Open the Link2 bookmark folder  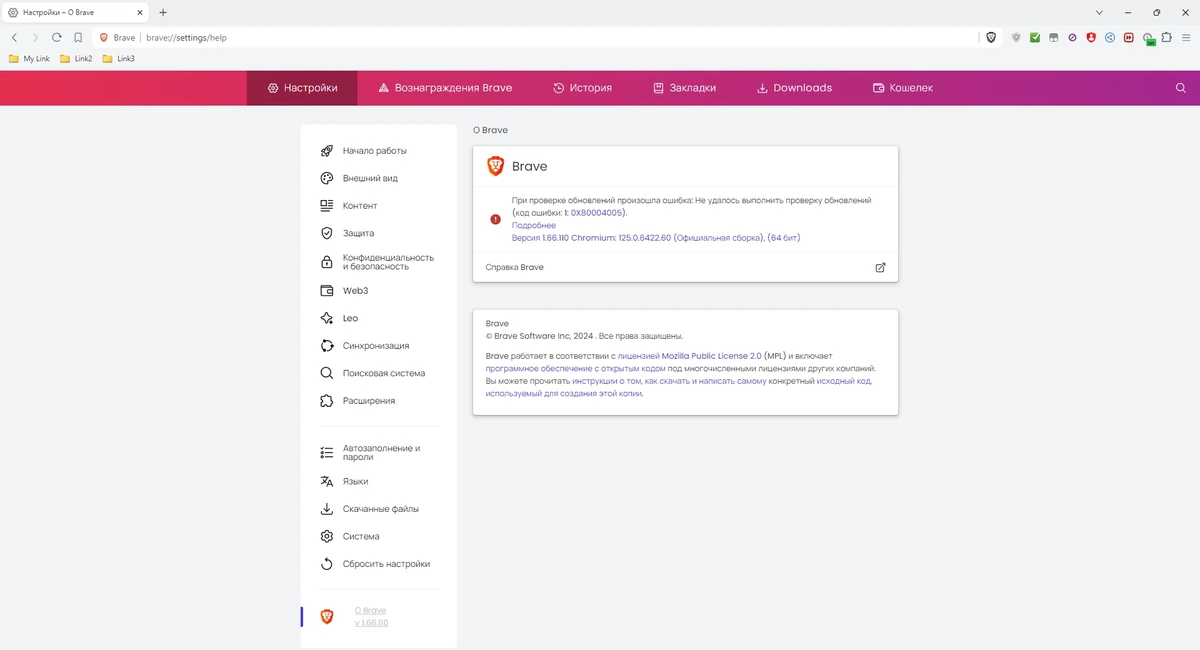click(76, 59)
